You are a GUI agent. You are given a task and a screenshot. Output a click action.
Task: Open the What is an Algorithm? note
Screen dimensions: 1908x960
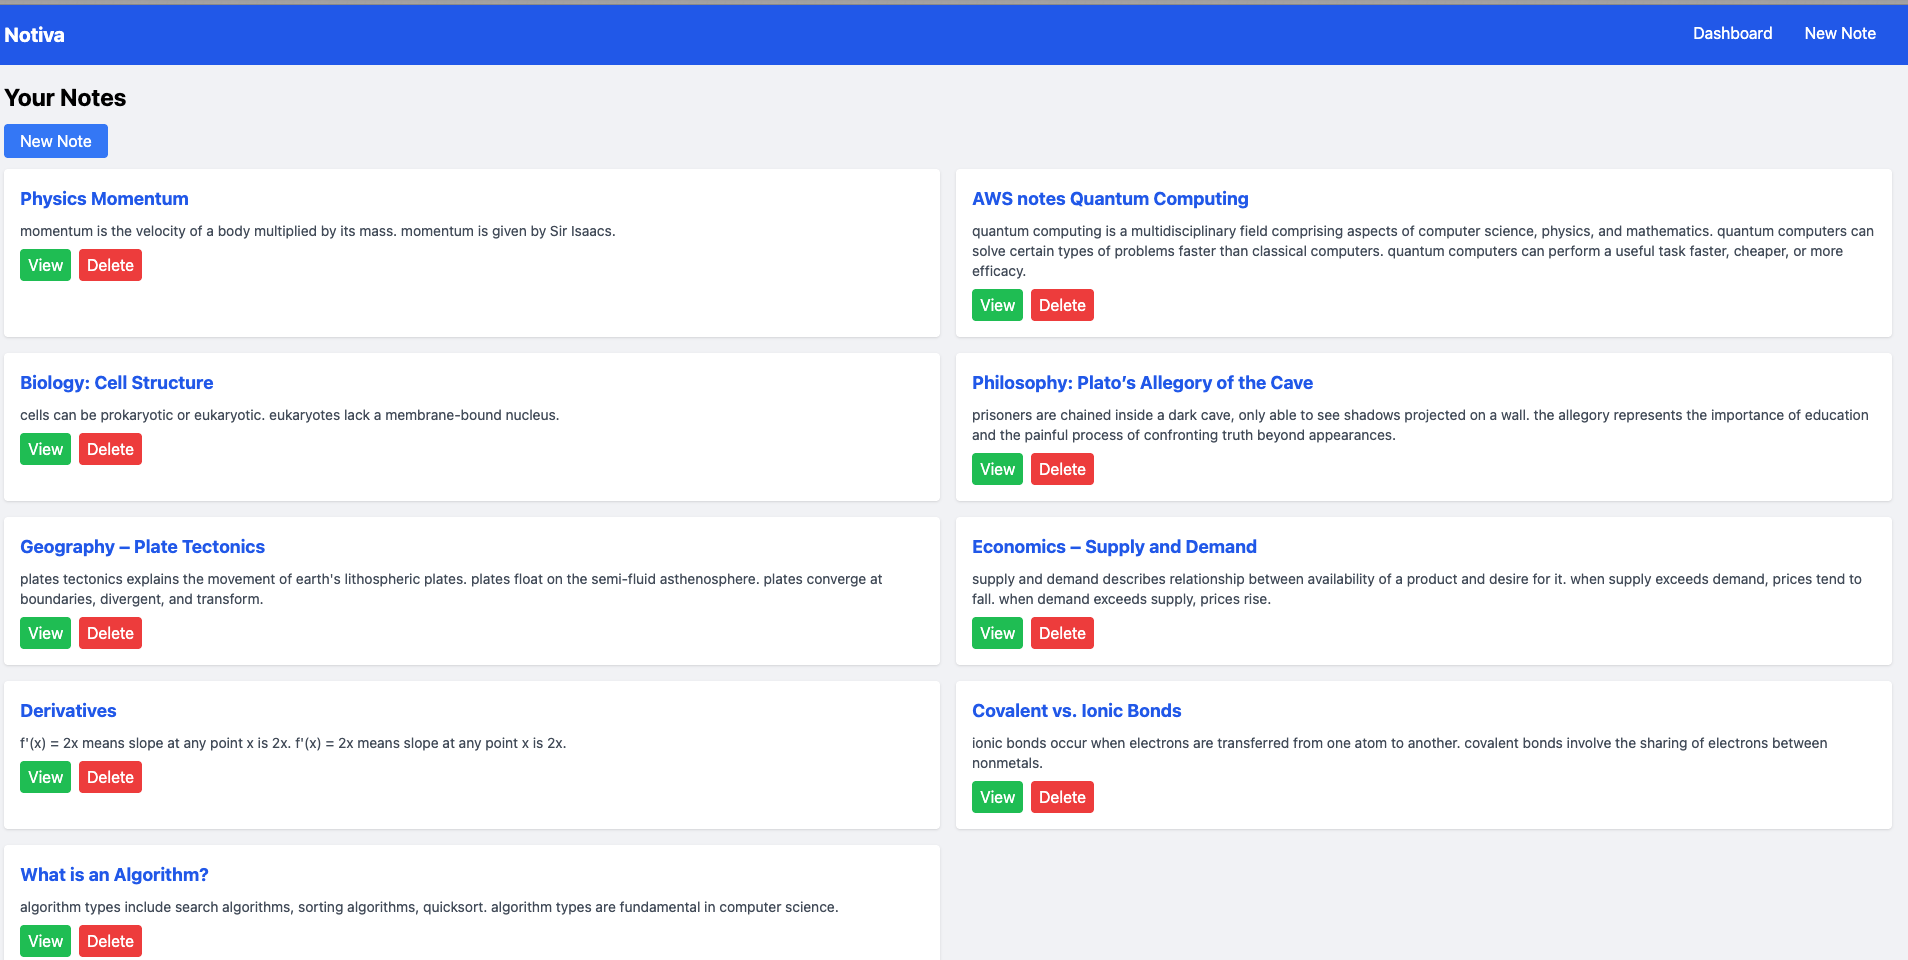(x=114, y=874)
